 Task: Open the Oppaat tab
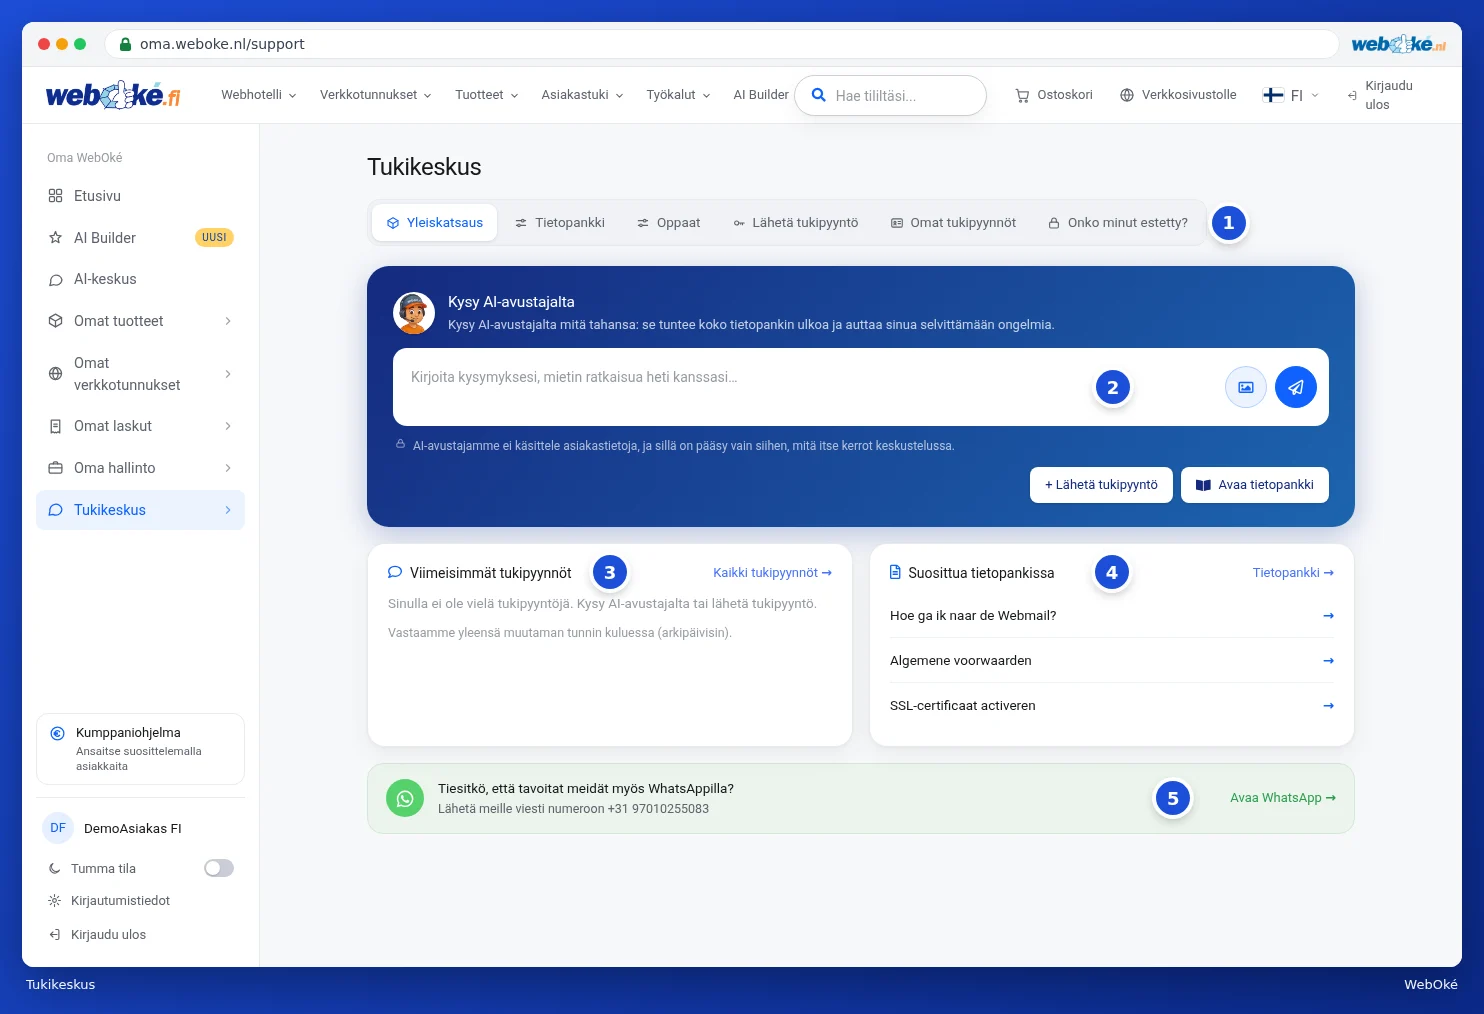click(669, 223)
